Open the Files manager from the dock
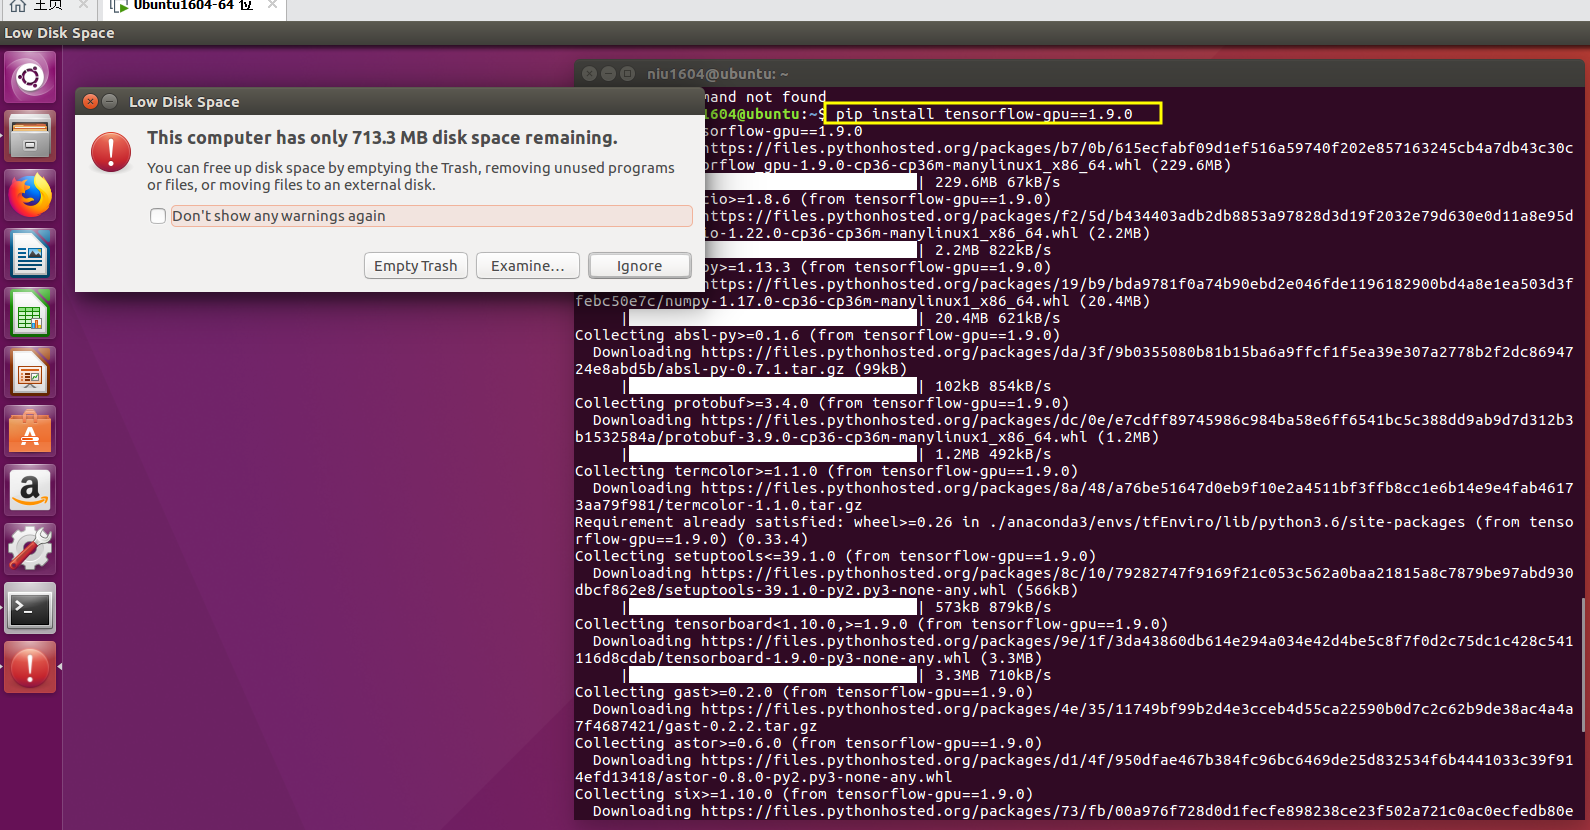Screen dimensions: 1590x830 (x=30, y=136)
